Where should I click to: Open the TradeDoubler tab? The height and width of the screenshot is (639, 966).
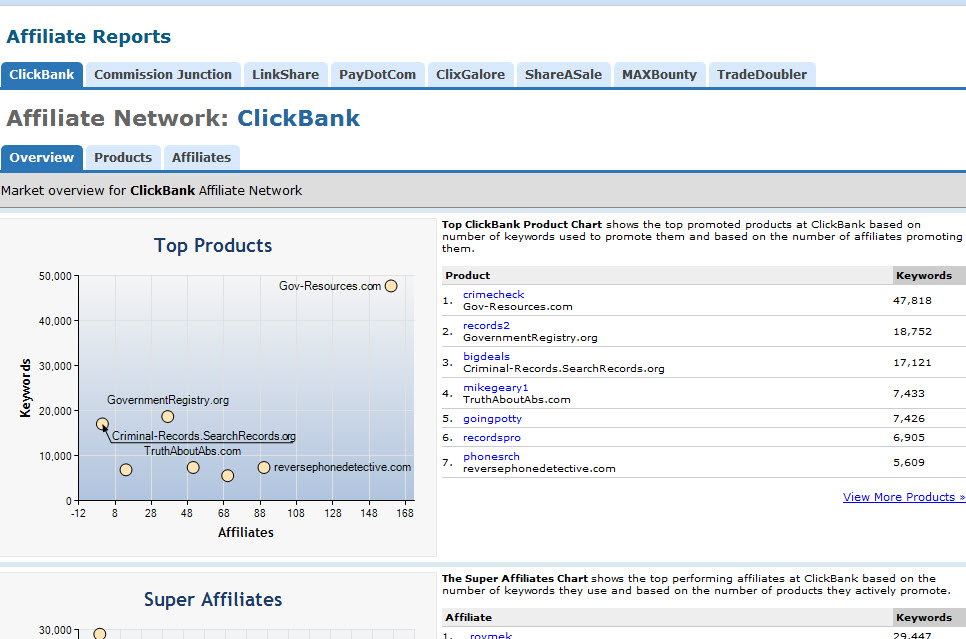coord(761,75)
